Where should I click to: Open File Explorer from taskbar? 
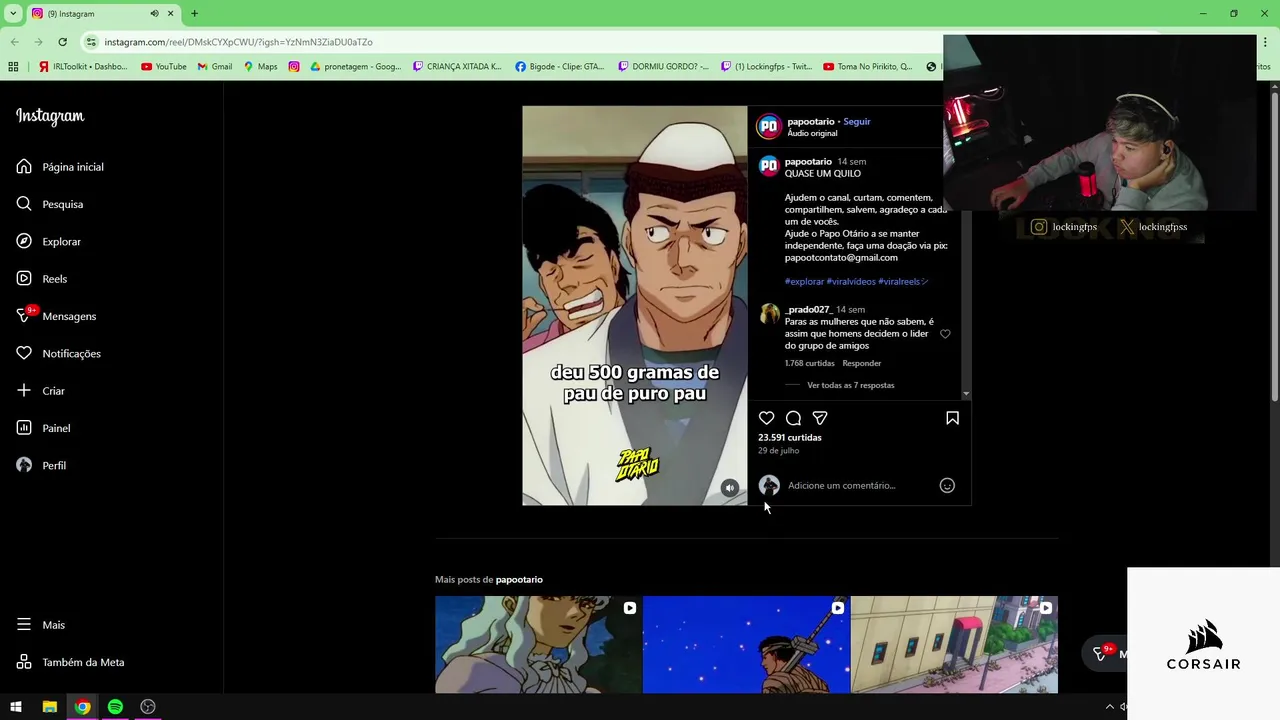[x=49, y=707]
